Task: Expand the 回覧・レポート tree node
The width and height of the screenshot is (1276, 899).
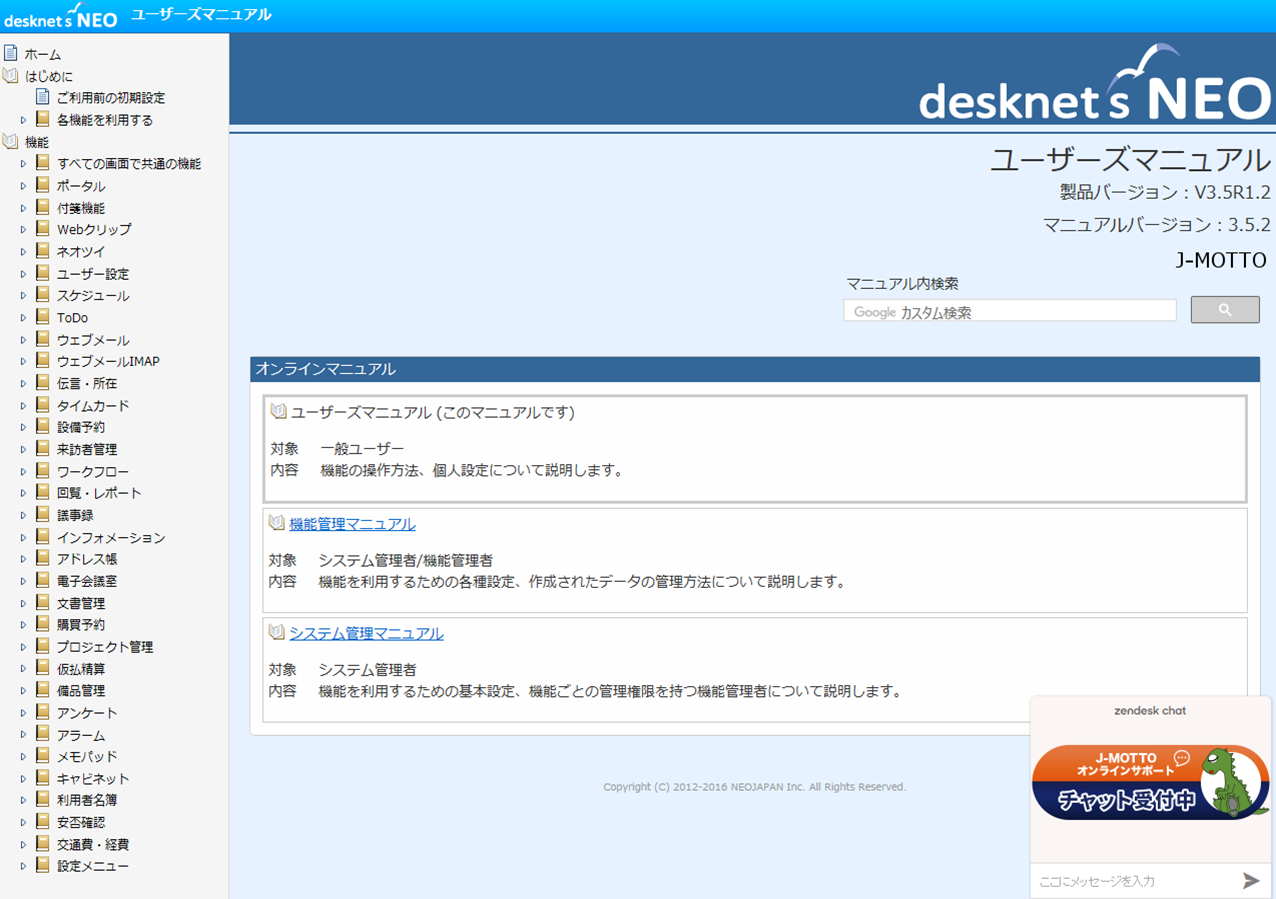Action: (x=23, y=493)
